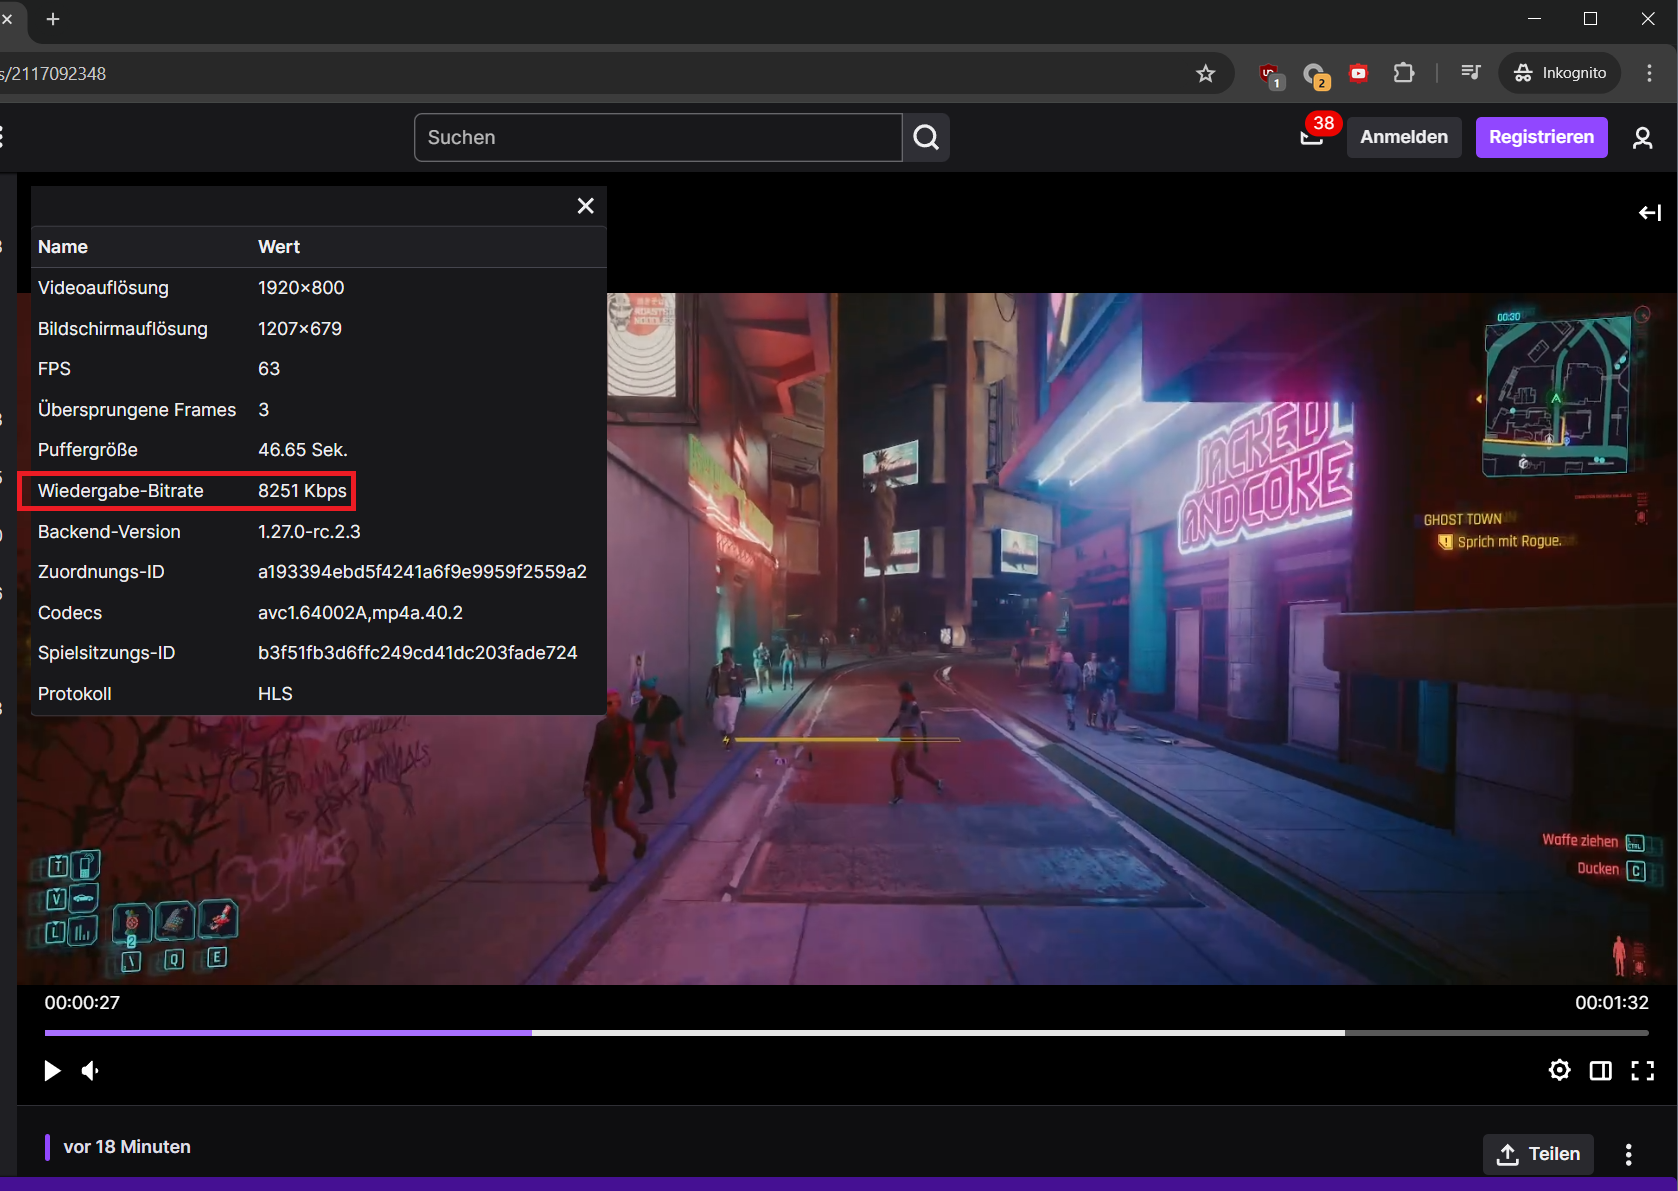Click the total duration 00:01:32
The height and width of the screenshot is (1191, 1678).
coord(1612,1003)
